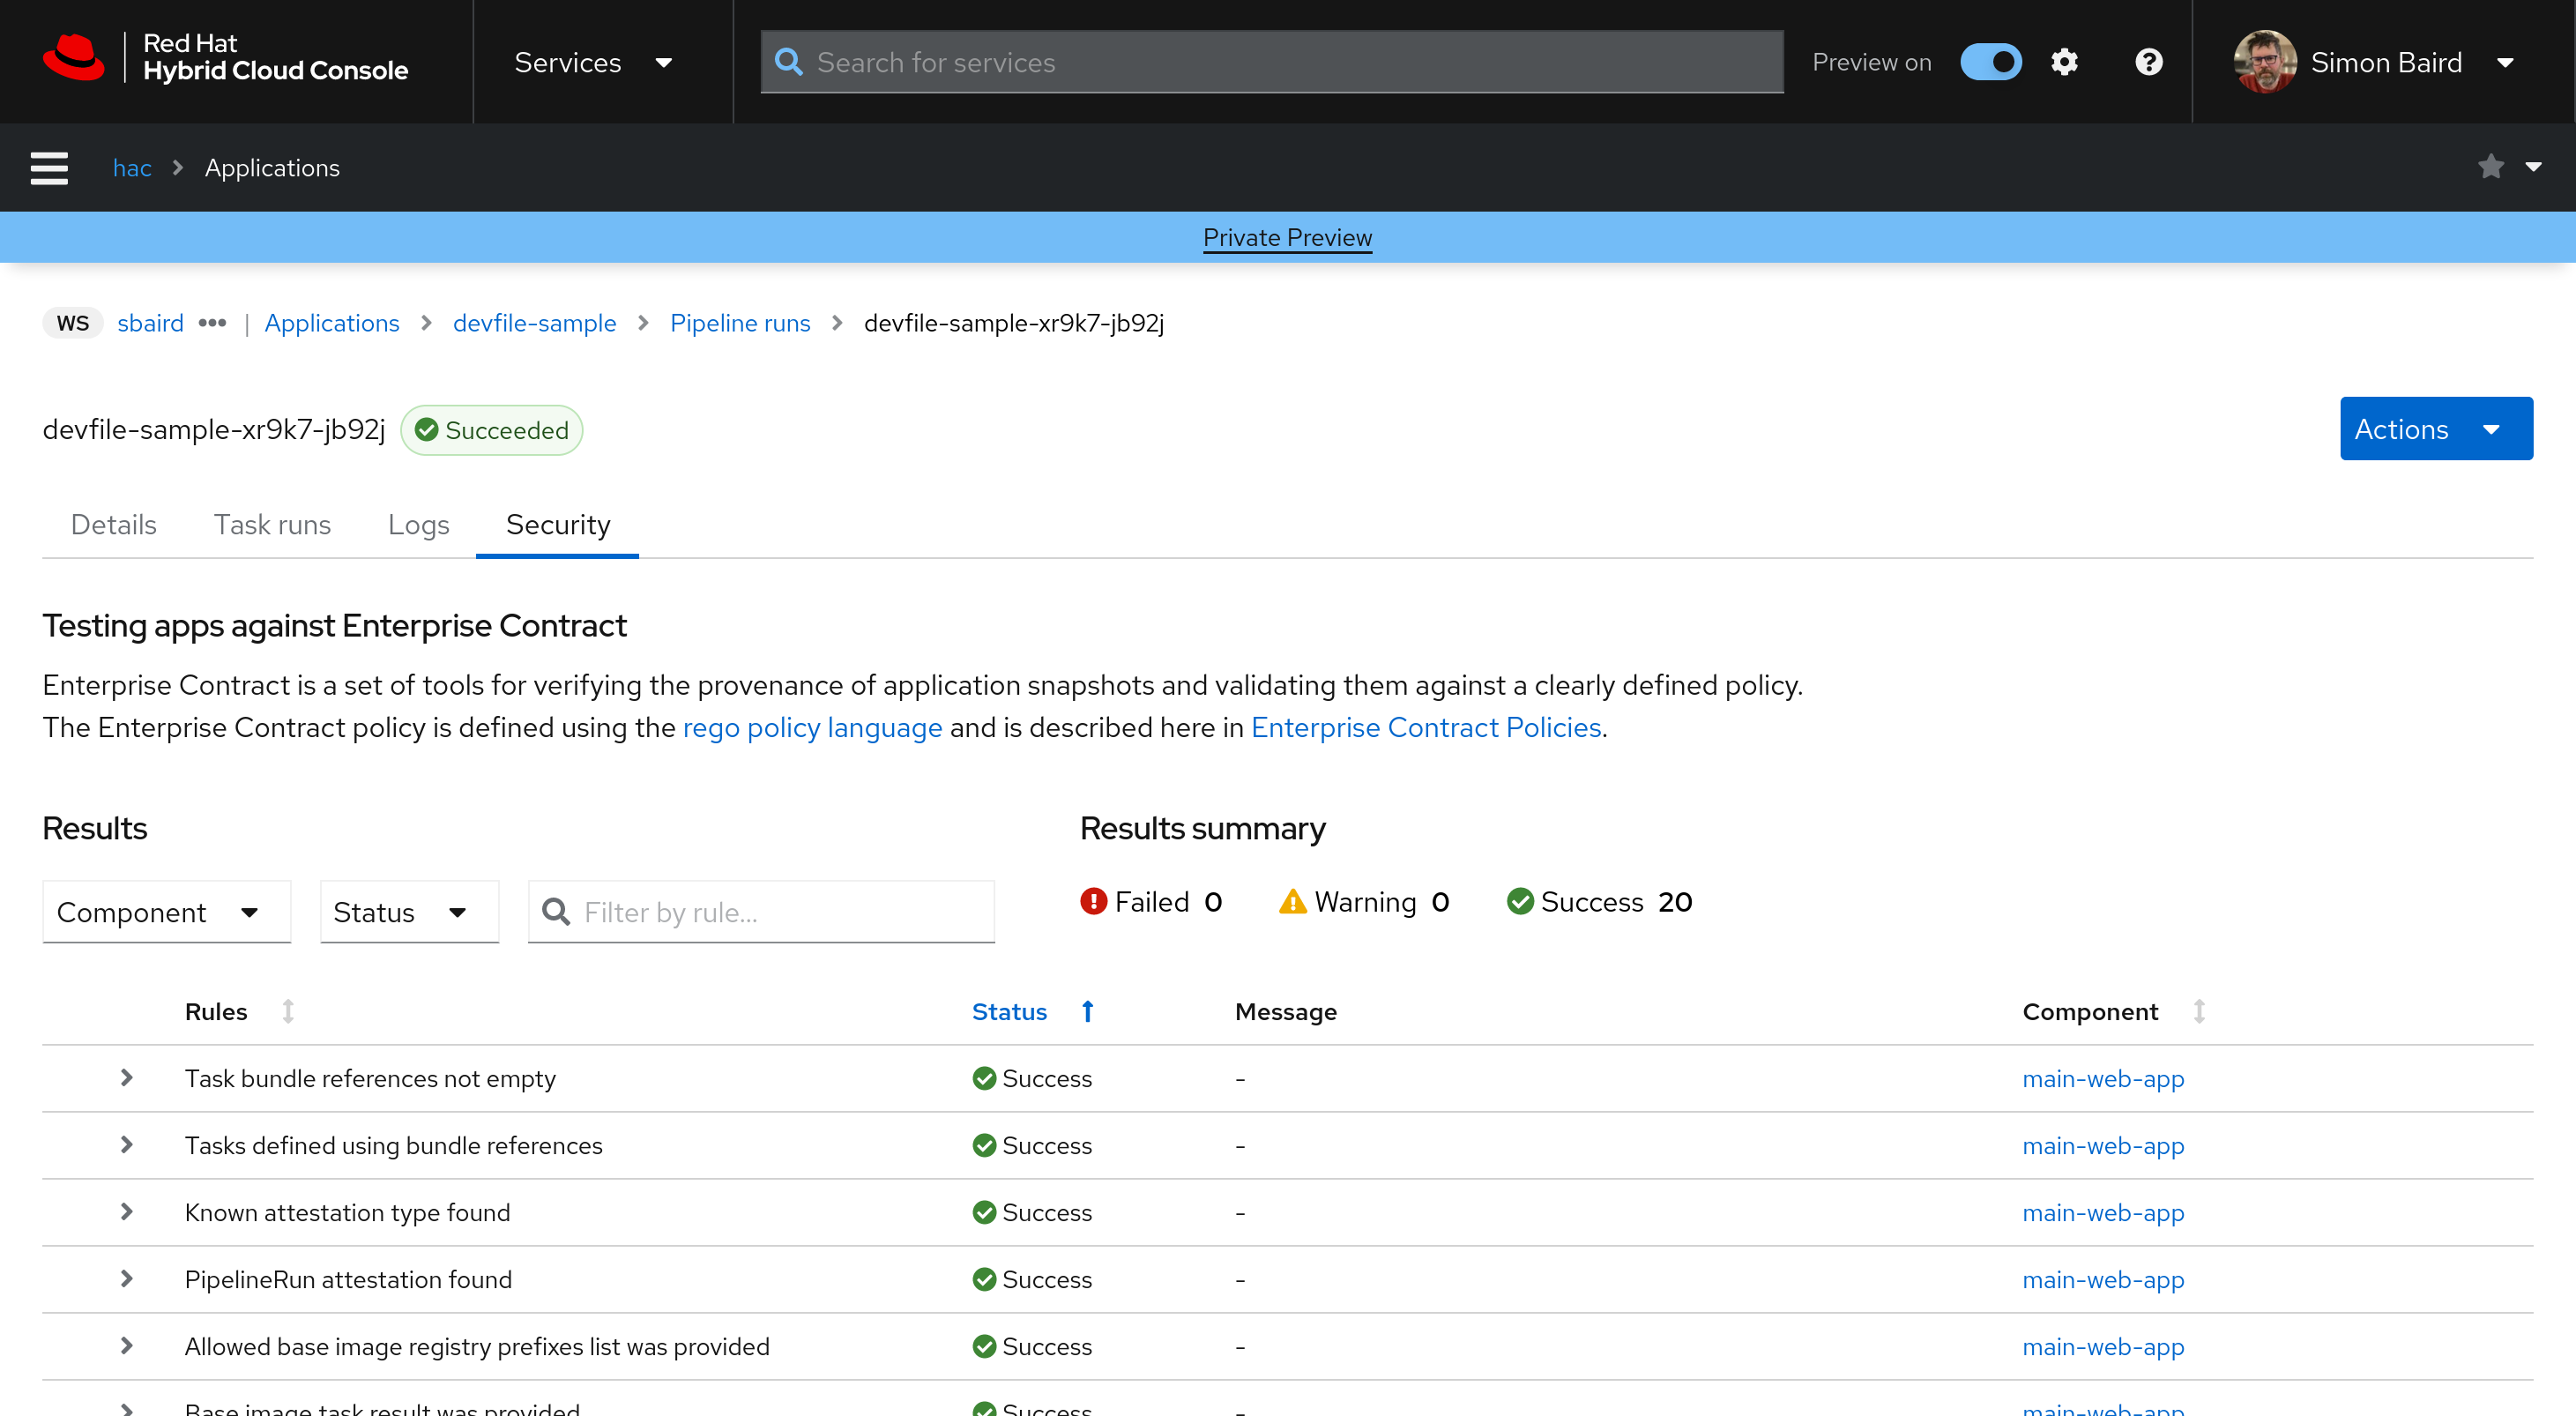This screenshot has width=2576, height=1416.
Task: Switch to the Logs tab
Action: pyautogui.click(x=418, y=524)
